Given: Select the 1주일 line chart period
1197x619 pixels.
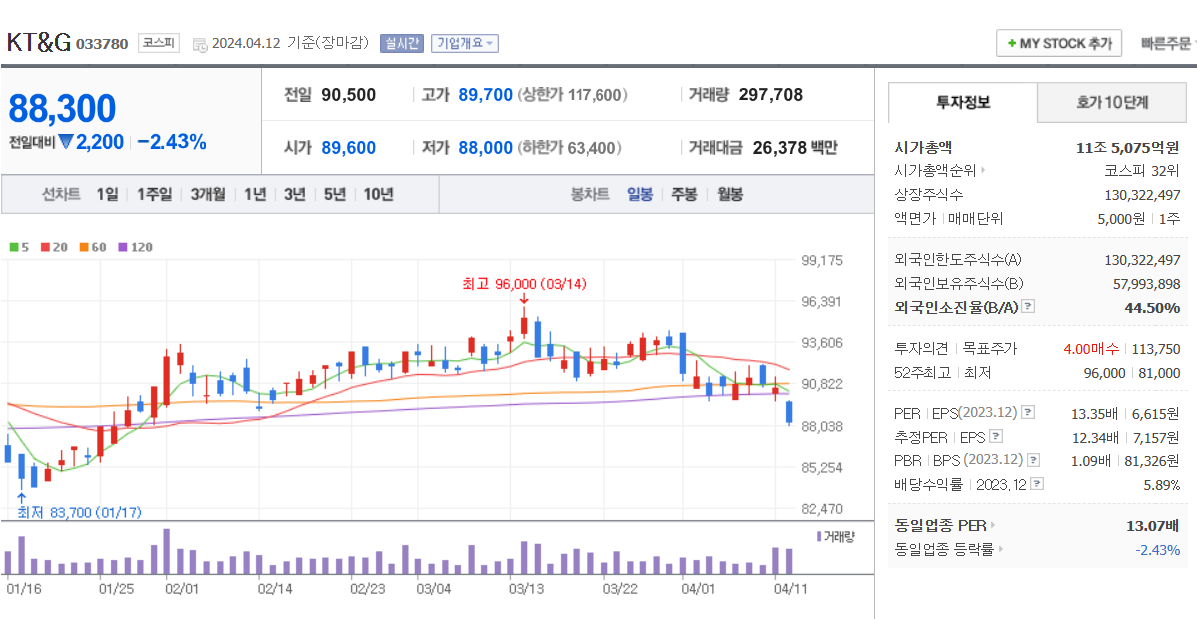Looking at the screenshot, I should (x=154, y=194).
